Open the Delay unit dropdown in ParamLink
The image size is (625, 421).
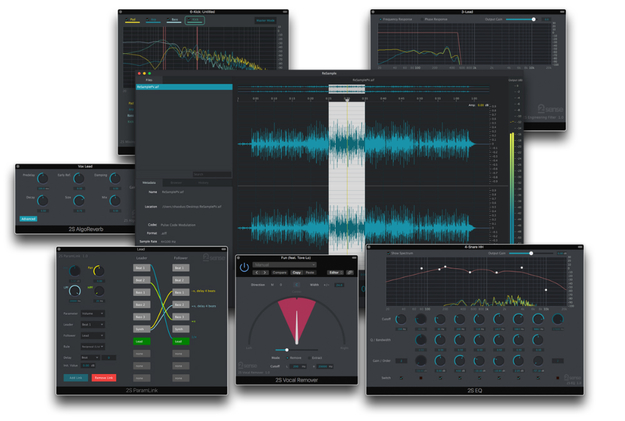90,358
